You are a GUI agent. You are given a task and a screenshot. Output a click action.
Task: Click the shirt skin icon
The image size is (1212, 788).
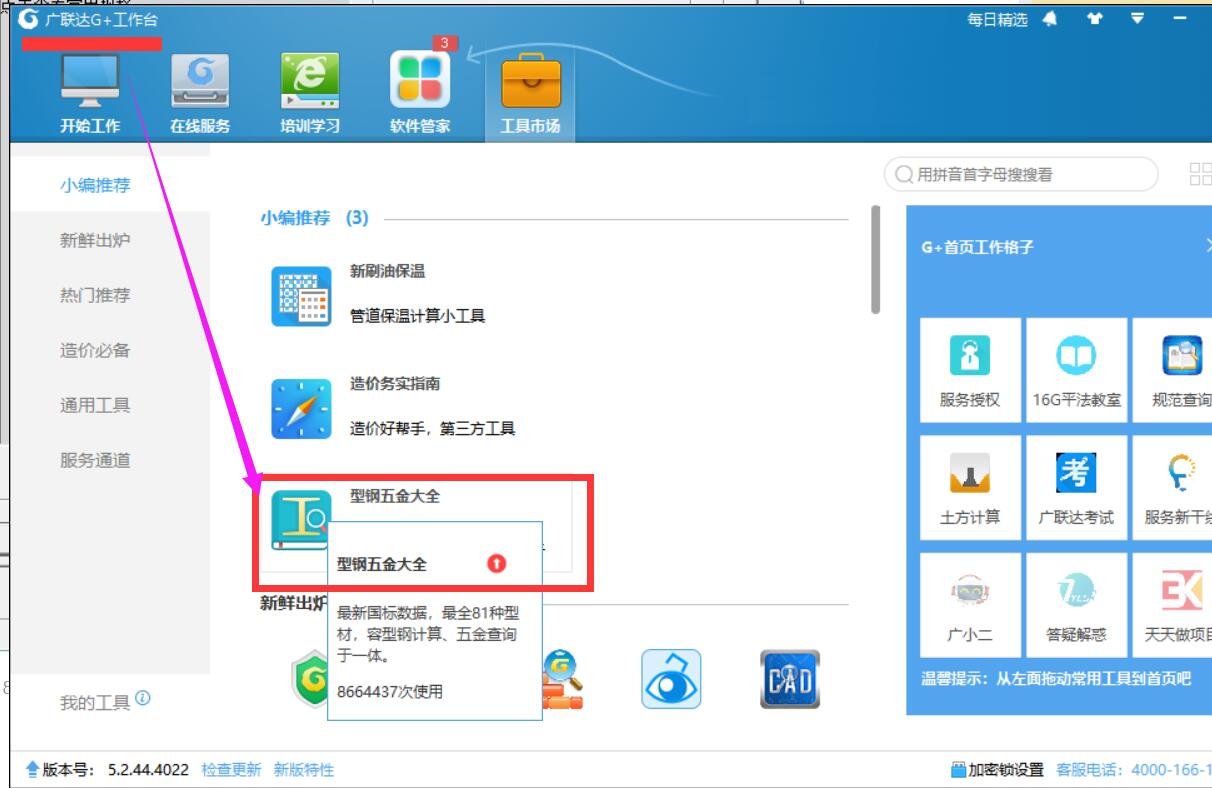tap(1094, 18)
